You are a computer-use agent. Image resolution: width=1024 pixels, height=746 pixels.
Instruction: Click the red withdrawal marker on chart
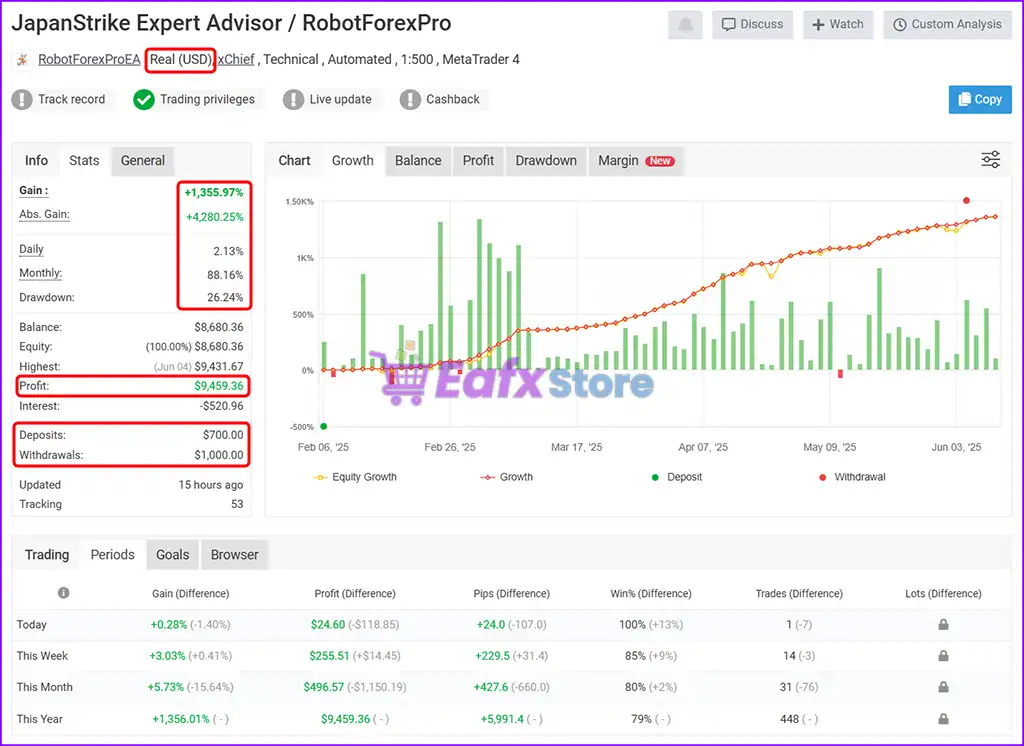tap(966, 201)
